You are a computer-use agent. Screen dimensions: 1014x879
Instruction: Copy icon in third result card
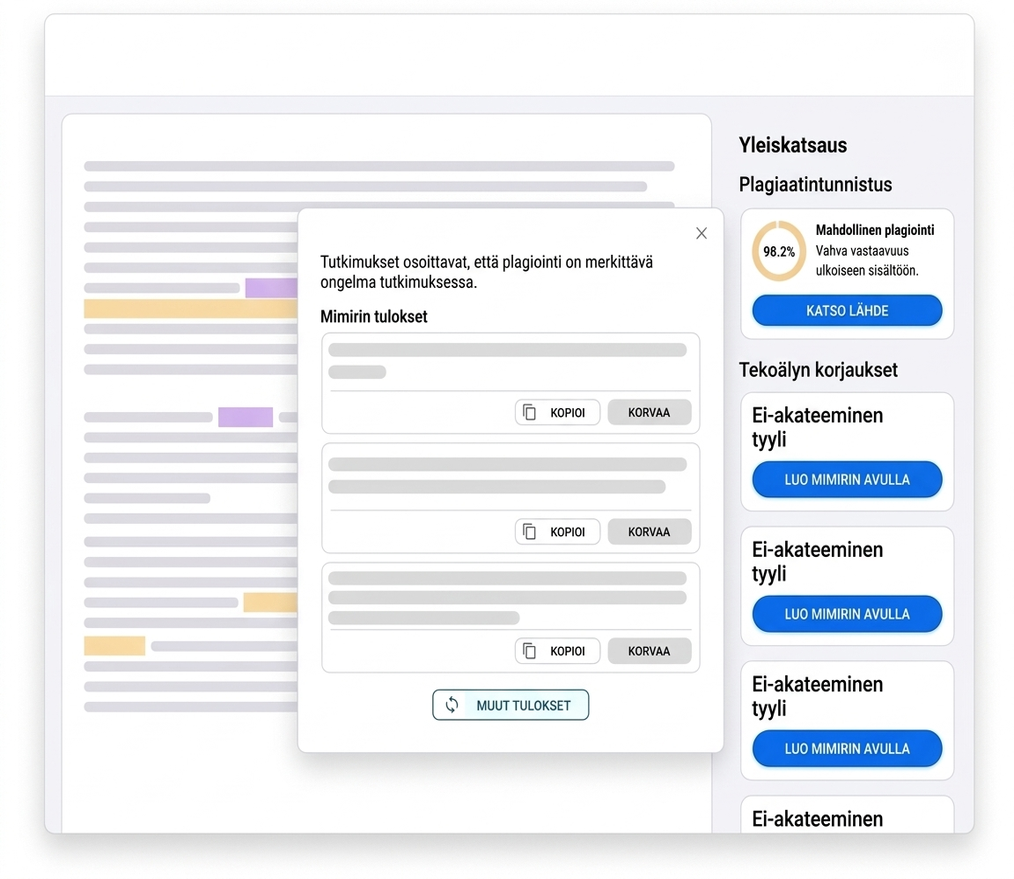(530, 651)
